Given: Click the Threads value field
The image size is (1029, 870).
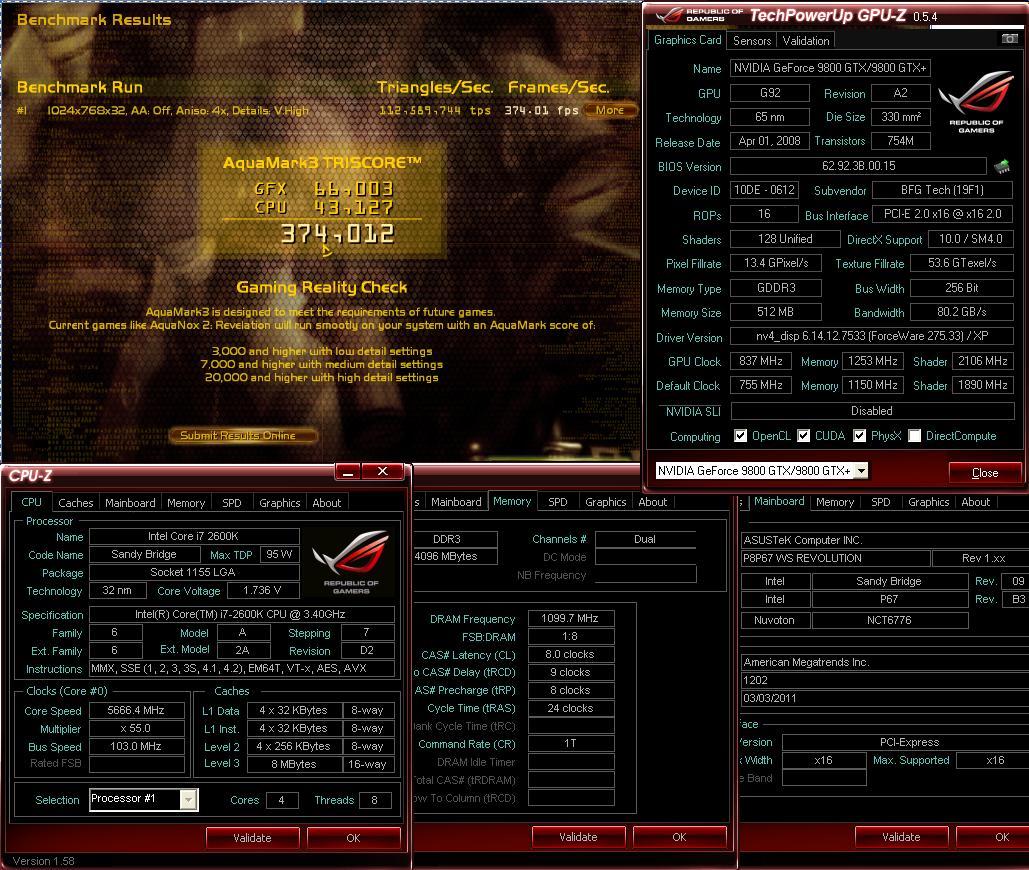Looking at the screenshot, I should pyautogui.click(x=375, y=800).
